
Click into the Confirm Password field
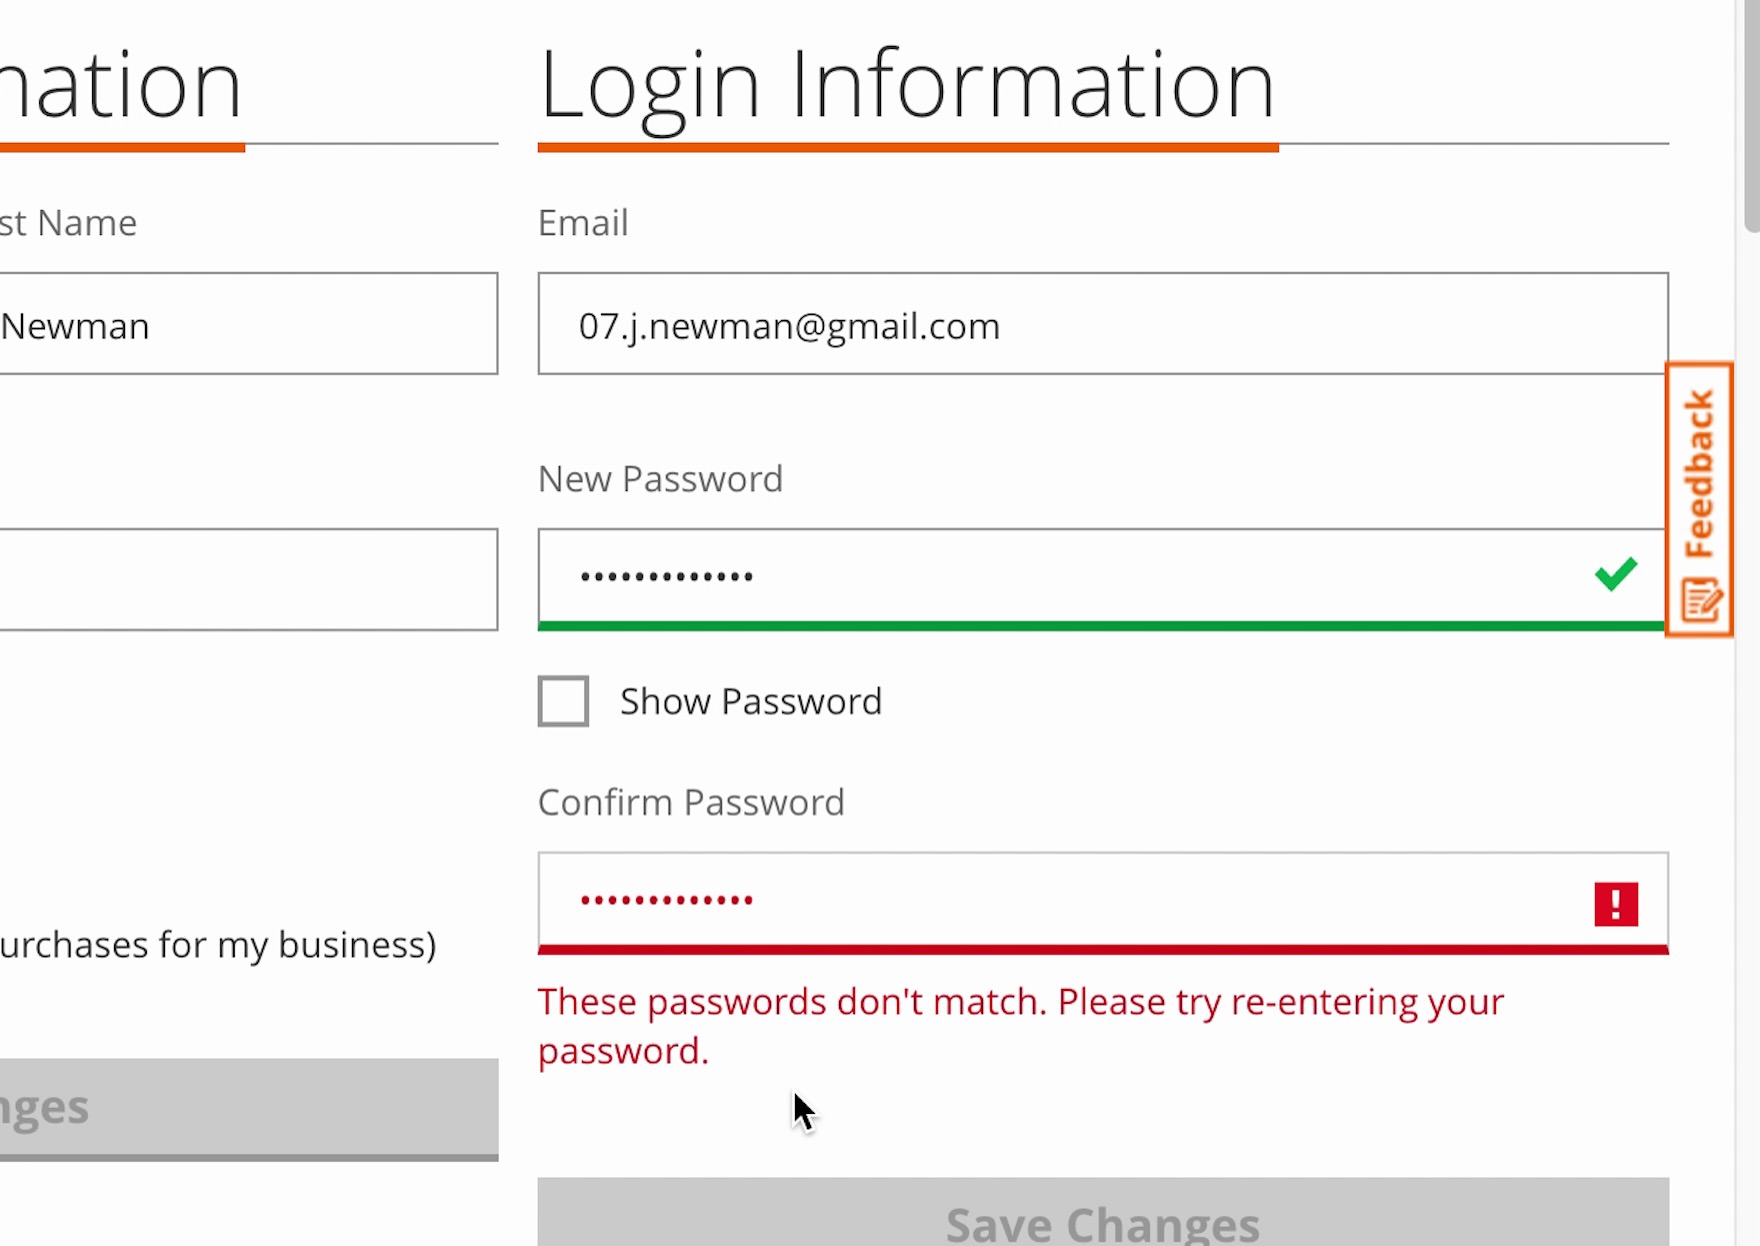(1060, 901)
